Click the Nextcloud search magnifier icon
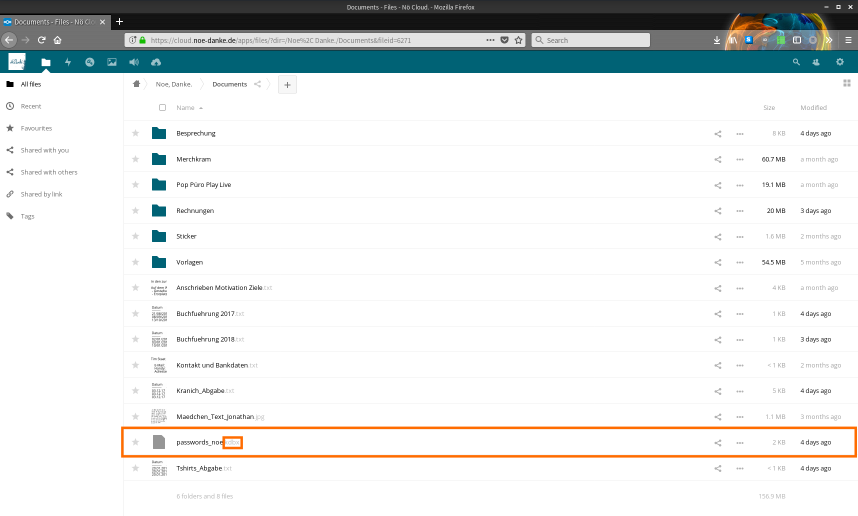Screen dimensions: 858x516 click(x=796, y=62)
